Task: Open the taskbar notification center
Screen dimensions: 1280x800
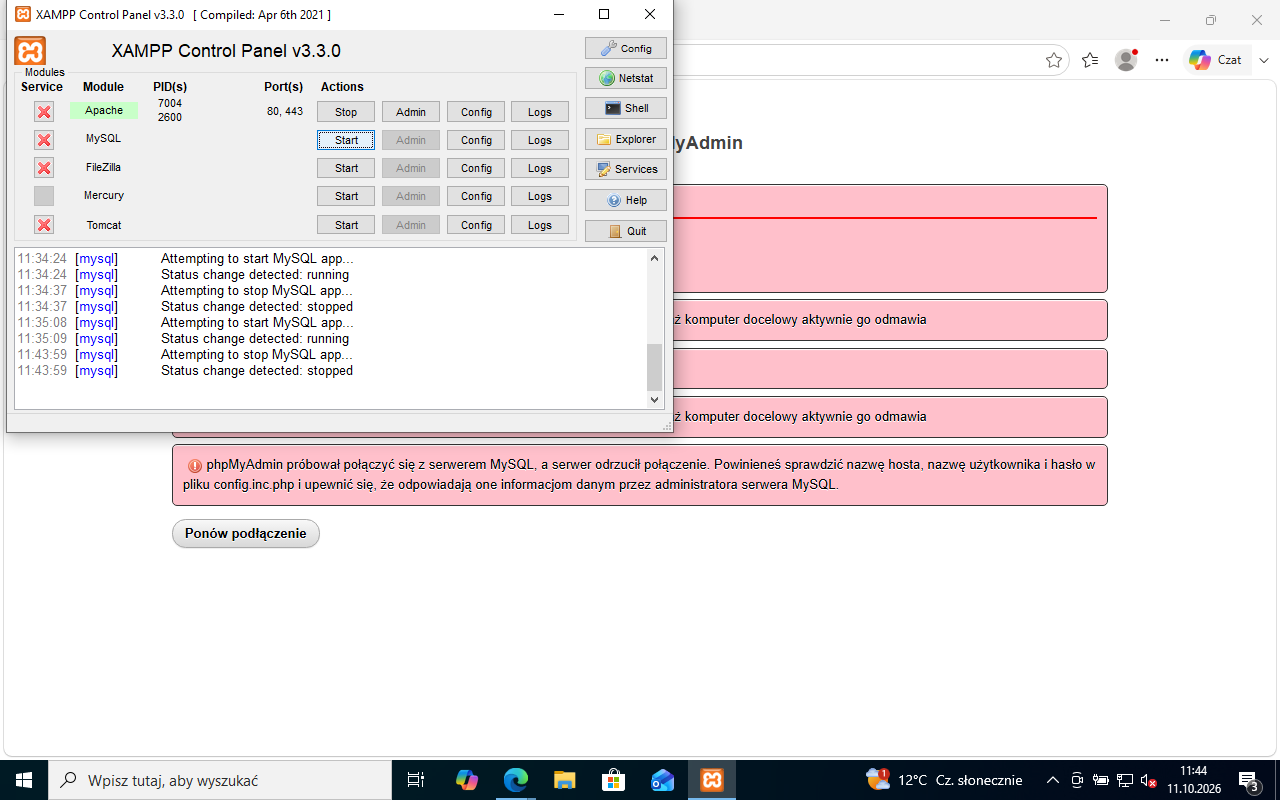Action: [1249, 780]
